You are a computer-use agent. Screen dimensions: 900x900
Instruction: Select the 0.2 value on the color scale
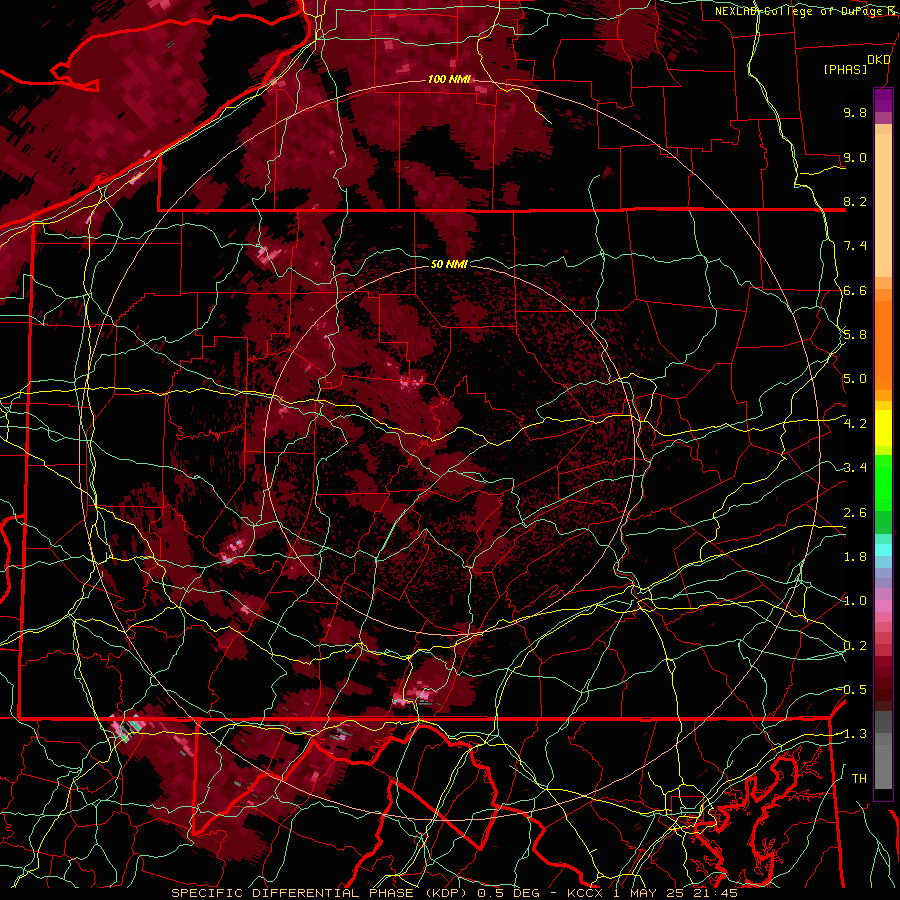click(855, 645)
